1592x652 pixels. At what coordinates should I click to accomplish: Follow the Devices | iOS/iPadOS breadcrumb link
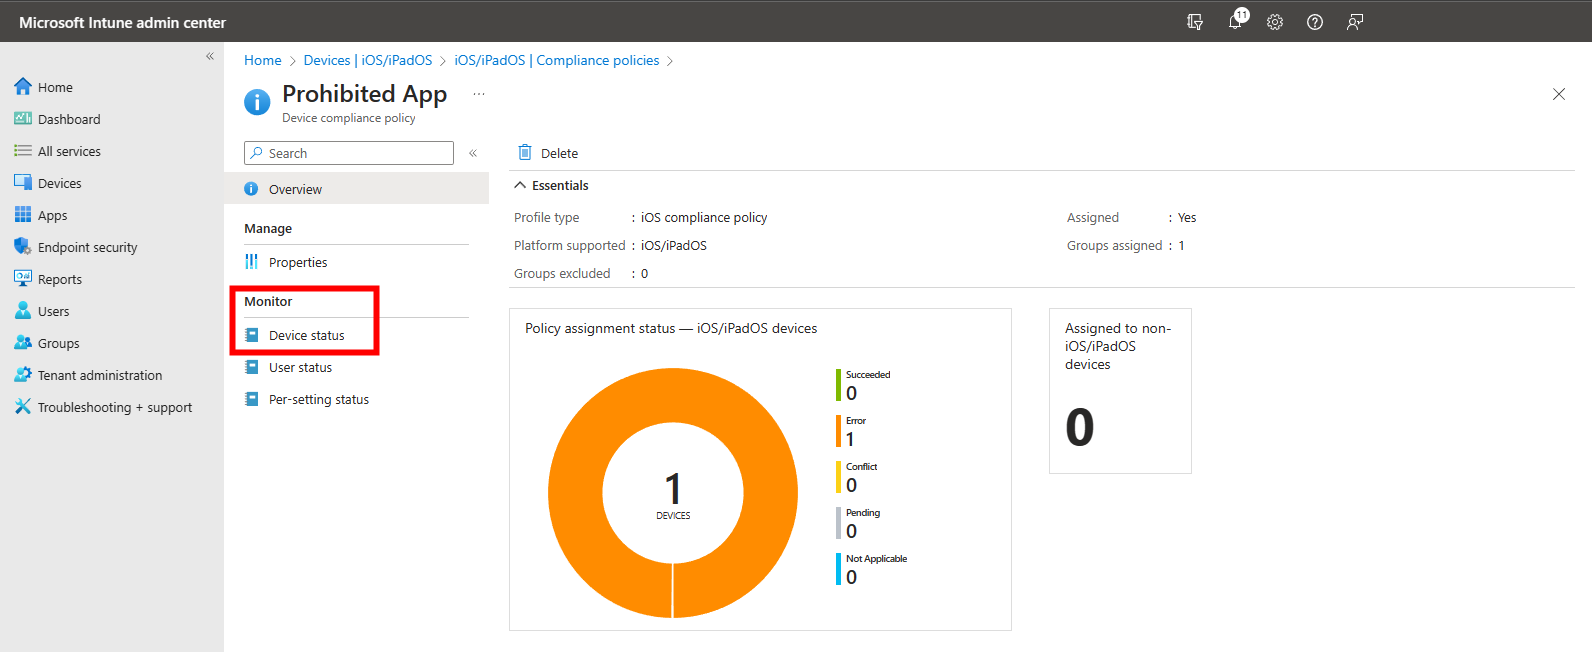click(368, 60)
